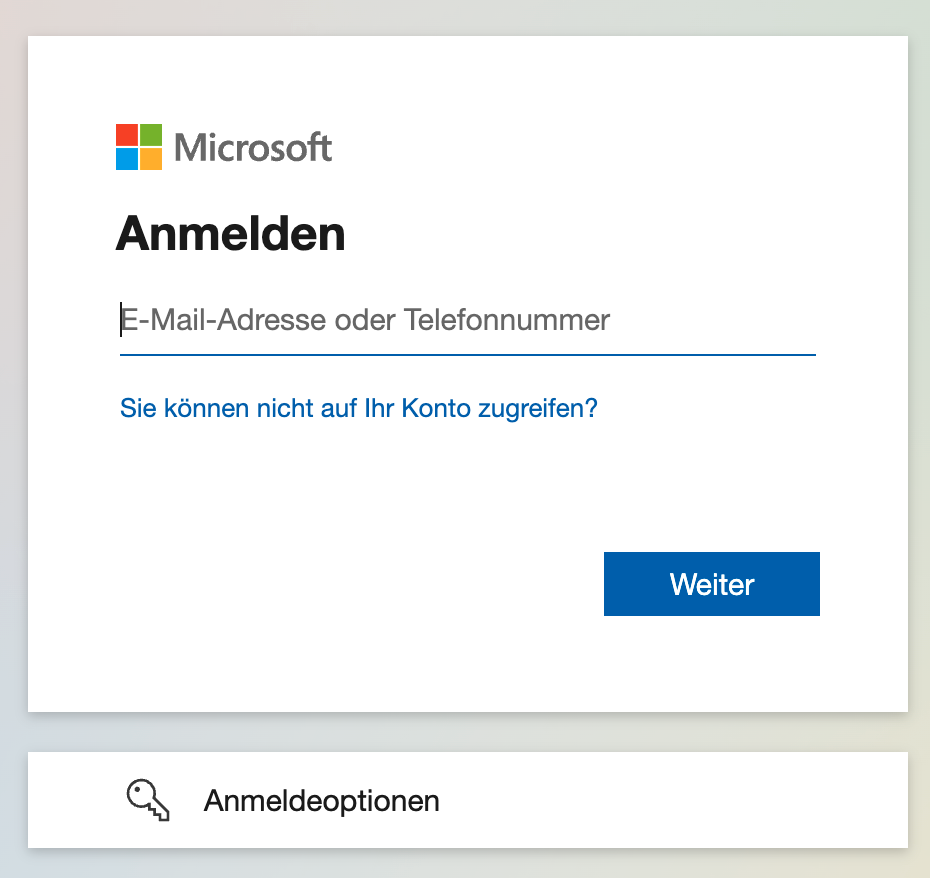Click the blue Weiter button
This screenshot has width=930, height=878.
pyautogui.click(x=712, y=584)
